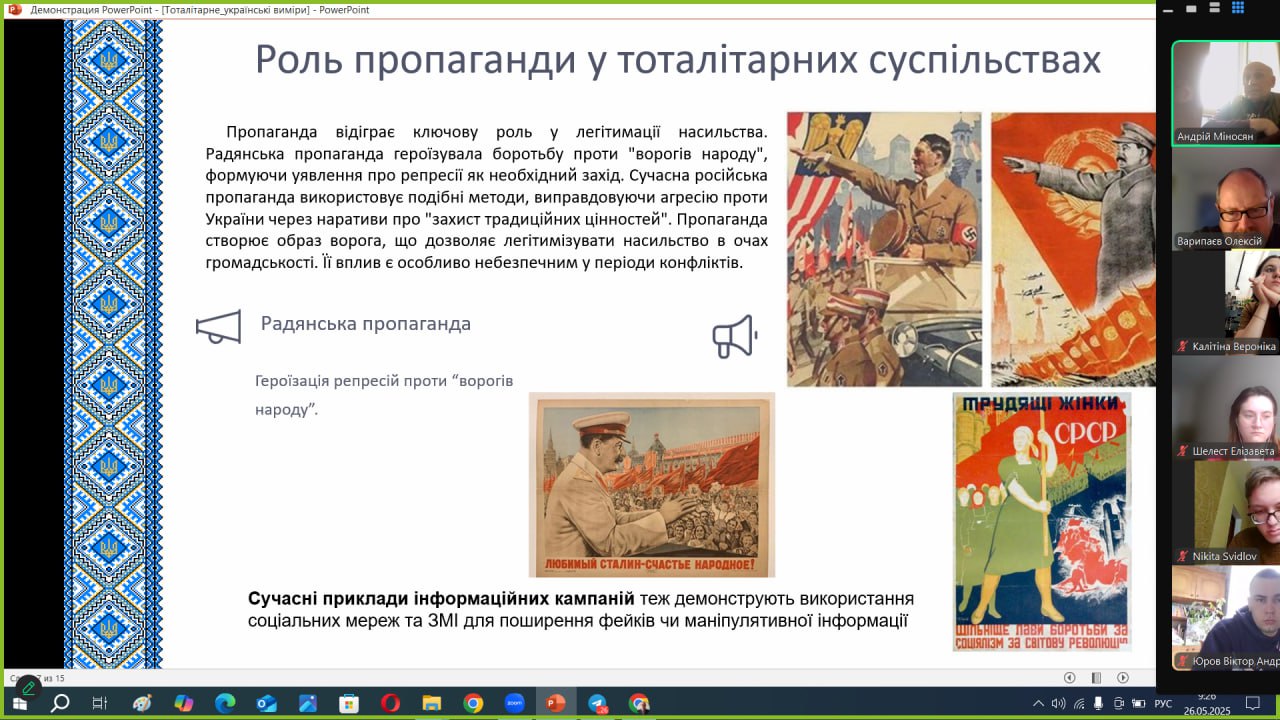
Task: Open the blue photo app beside Outlook
Action: coord(307,703)
